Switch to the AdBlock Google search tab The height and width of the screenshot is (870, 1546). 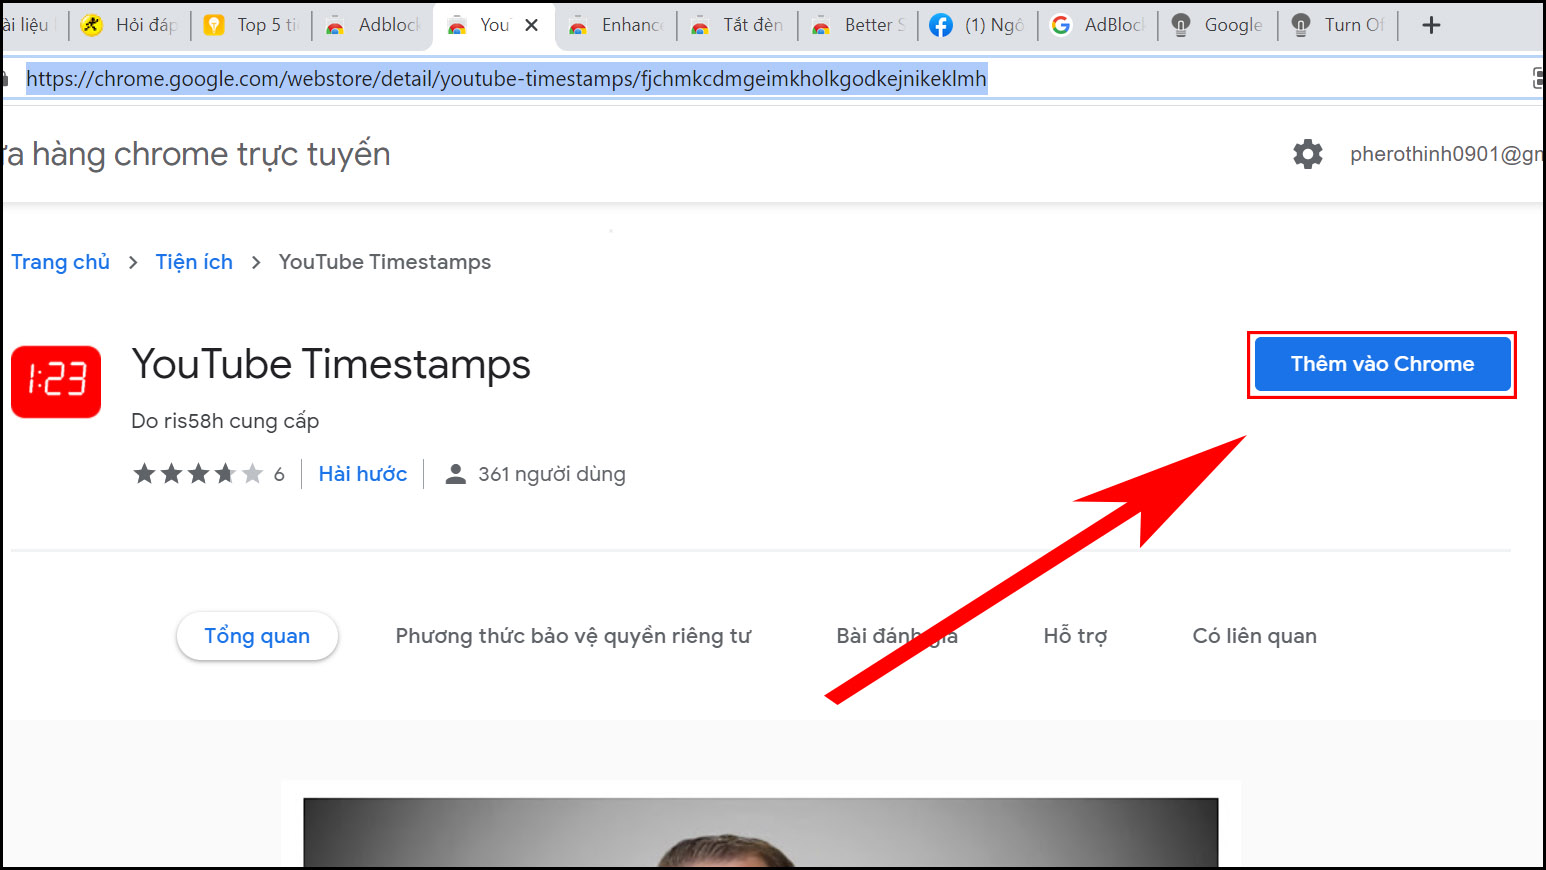click(x=1099, y=25)
